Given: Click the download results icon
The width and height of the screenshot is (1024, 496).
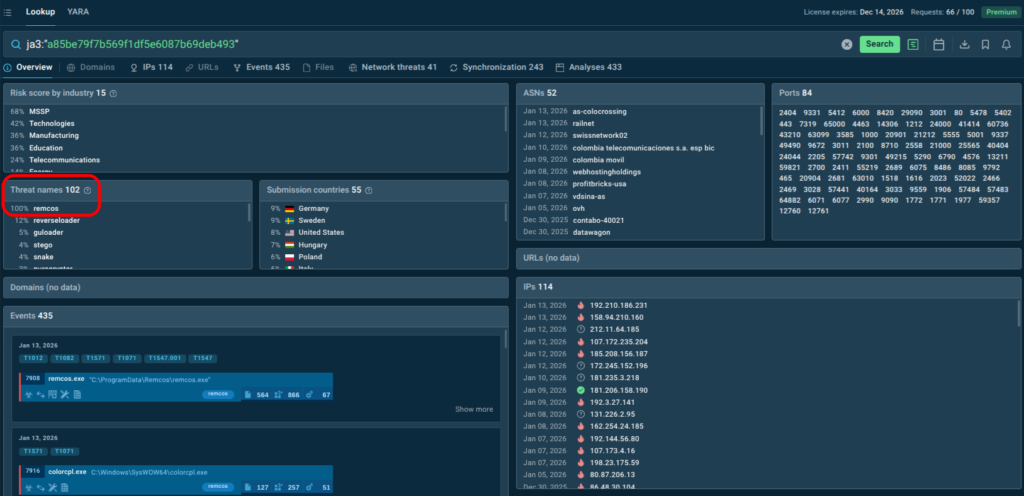Looking at the screenshot, I should click(x=964, y=44).
